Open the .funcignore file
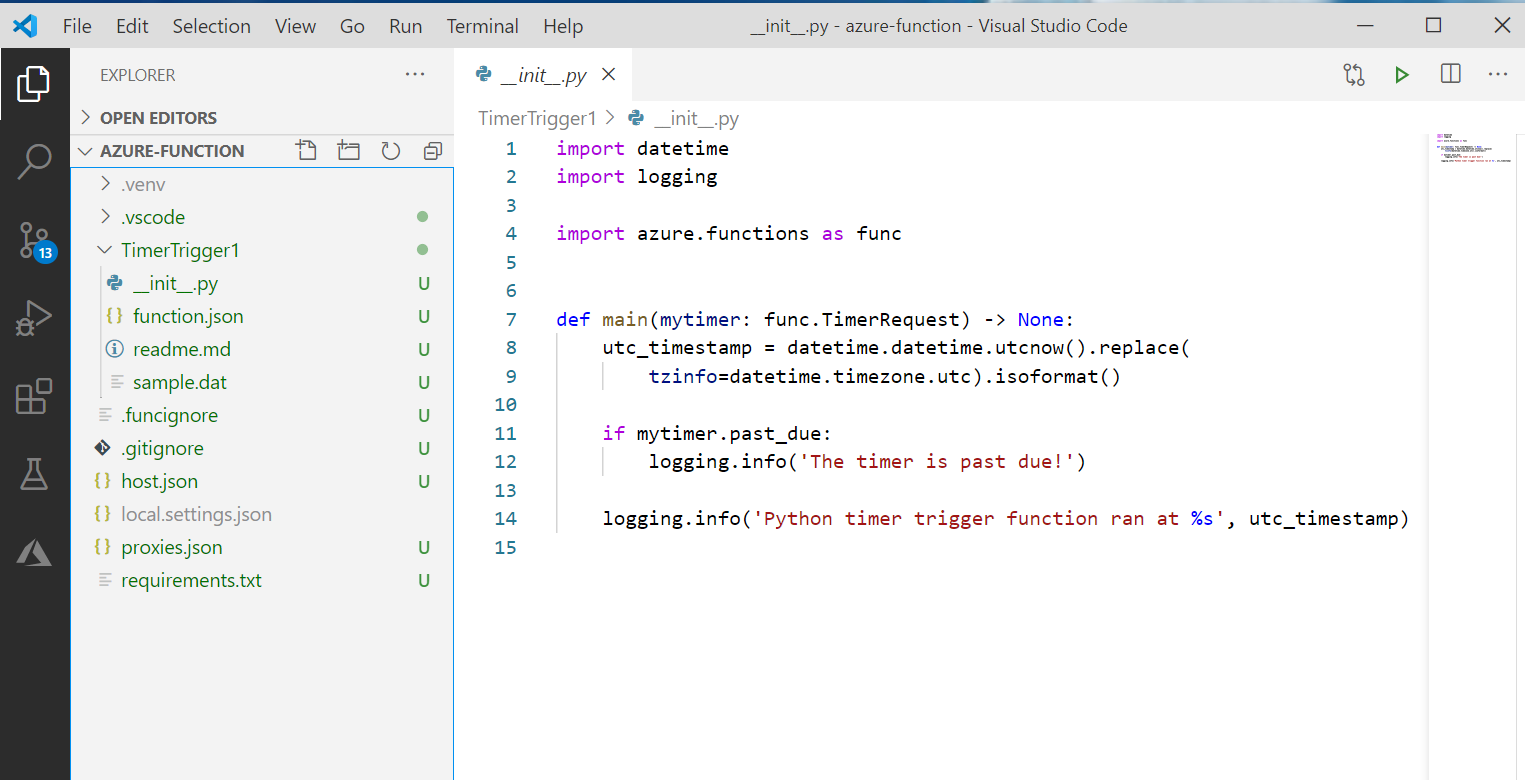 point(262,415)
